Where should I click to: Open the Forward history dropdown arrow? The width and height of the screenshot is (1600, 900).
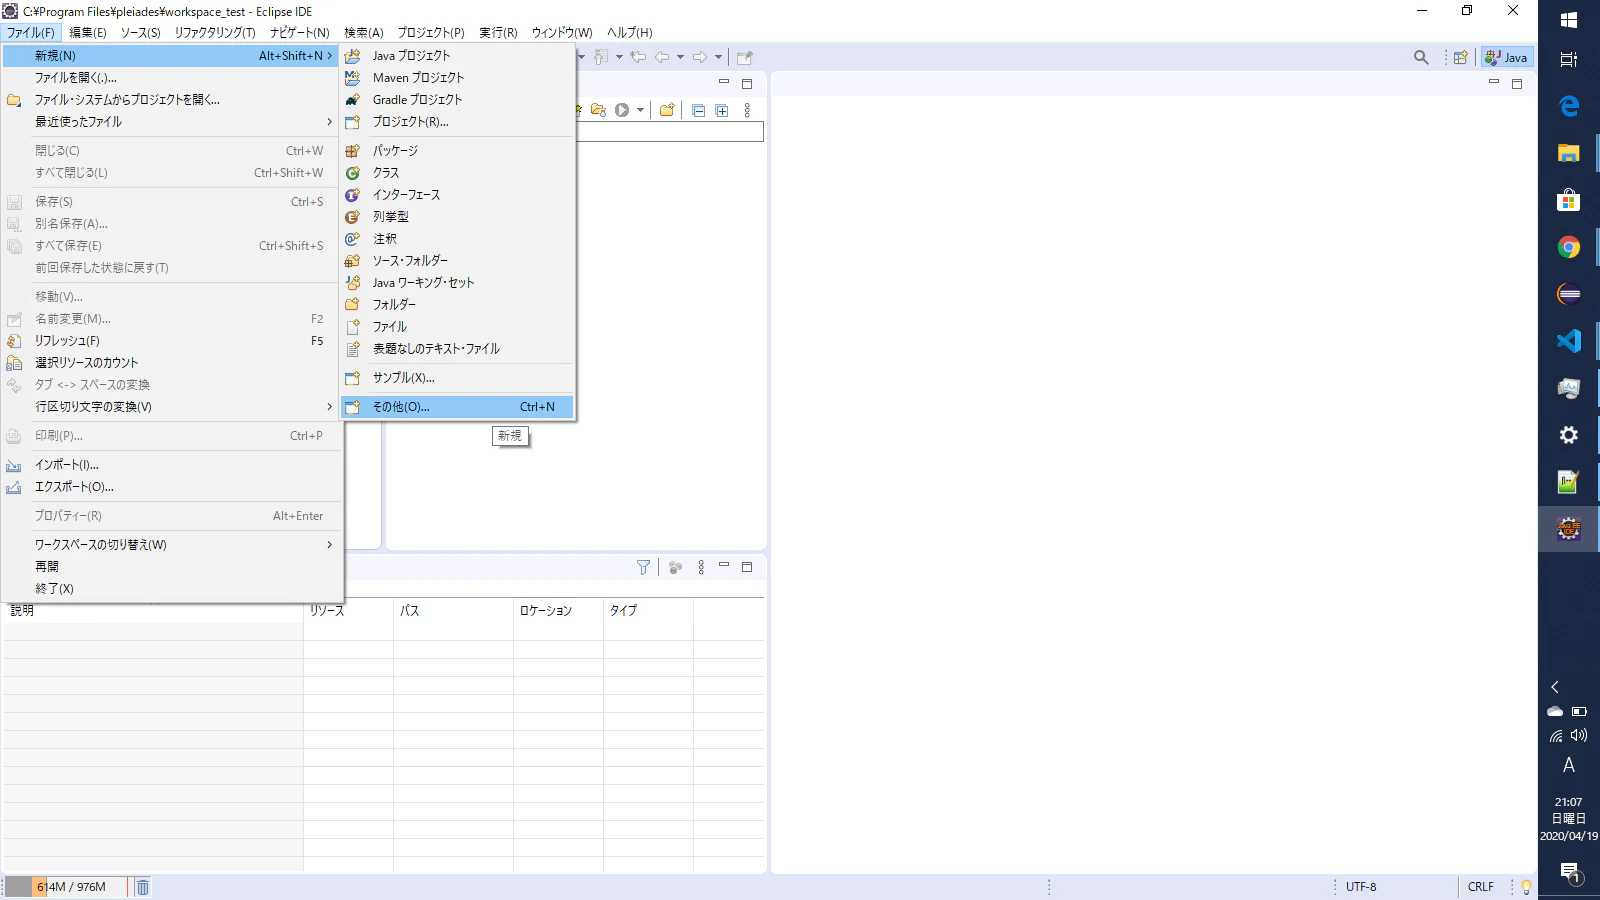click(x=718, y=57)
